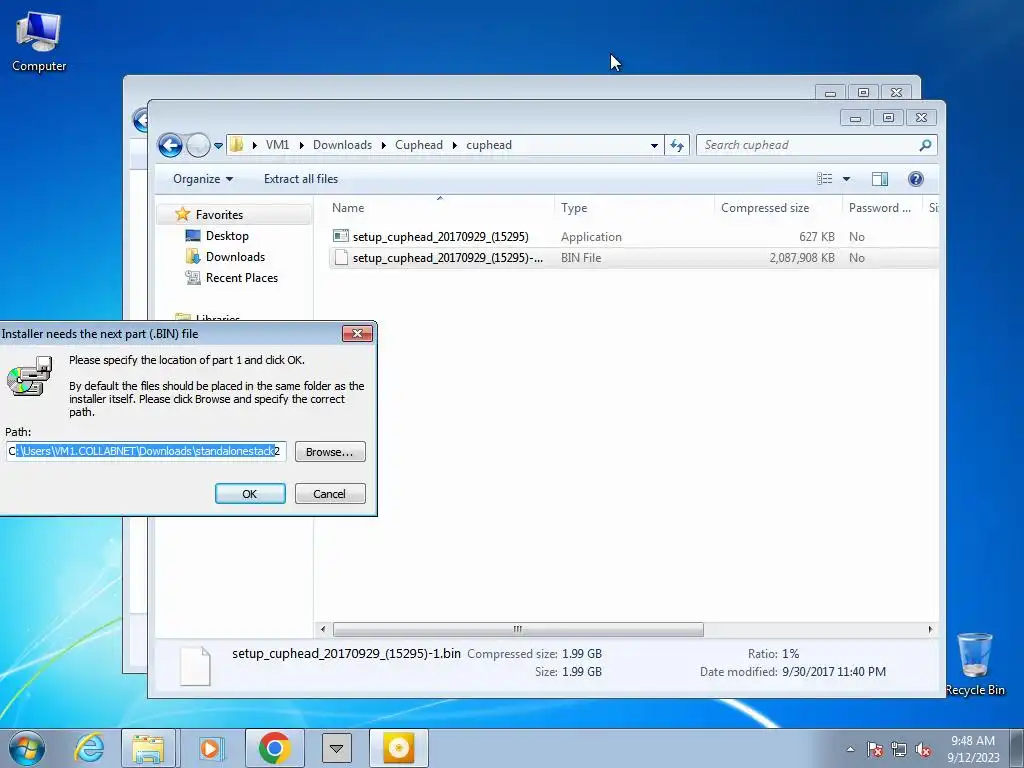This screenshot has width=1024, height=768.
Task: Select setup_cuphead_20170929_(15295) application file
Action: click(x=441, y=237)
